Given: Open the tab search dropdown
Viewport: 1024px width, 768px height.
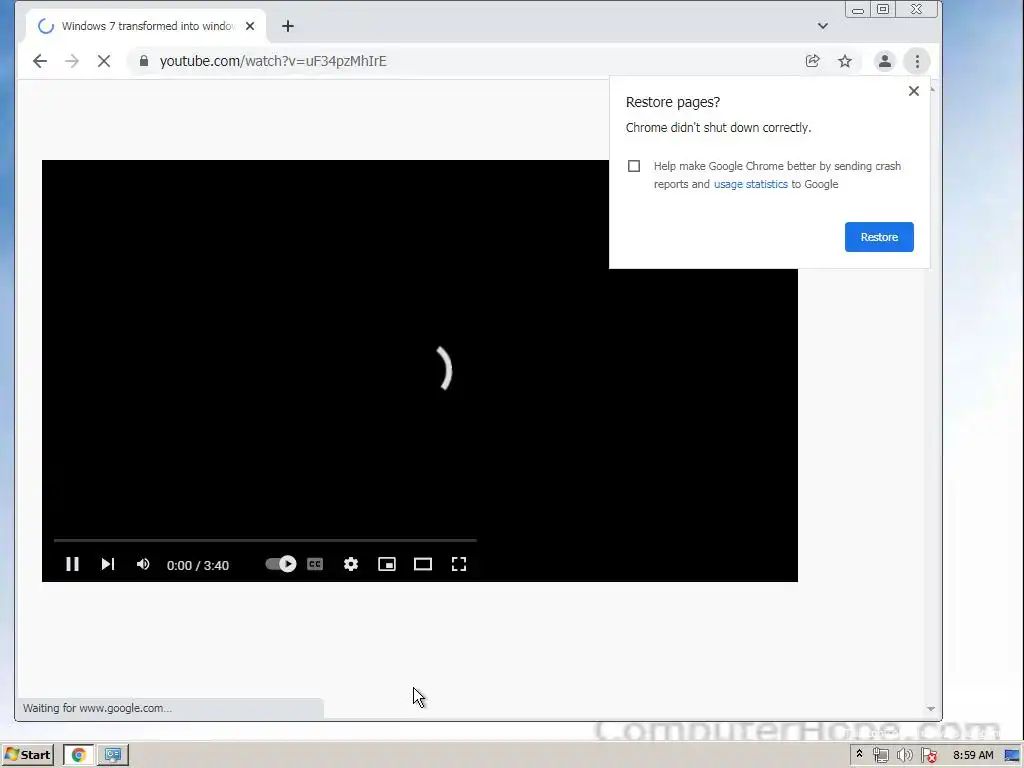Looking at the screenshot, I should [823, 26].
